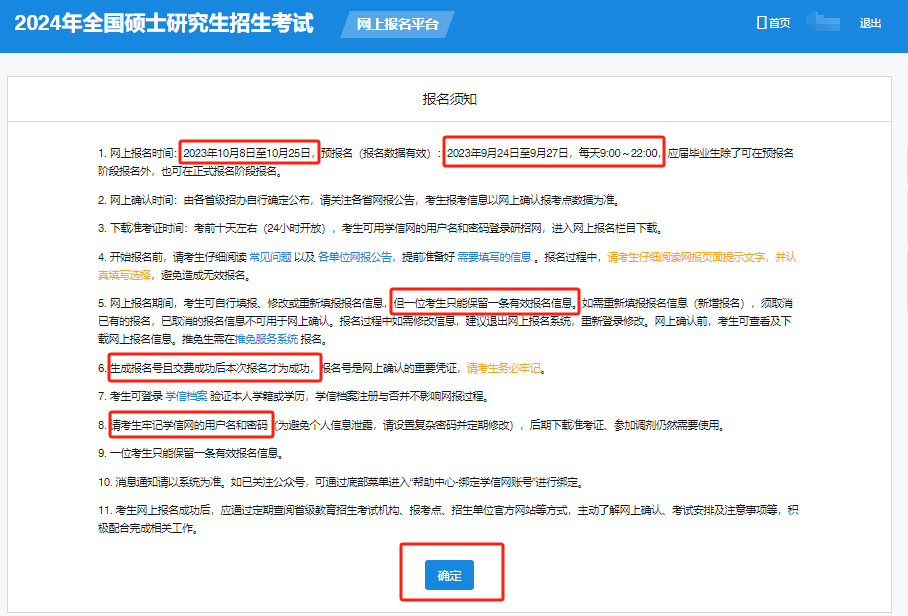This screenshot has height=616, width=908.
Task: Open the 需要填写的信息 link
Action: [x=495, y=257]
